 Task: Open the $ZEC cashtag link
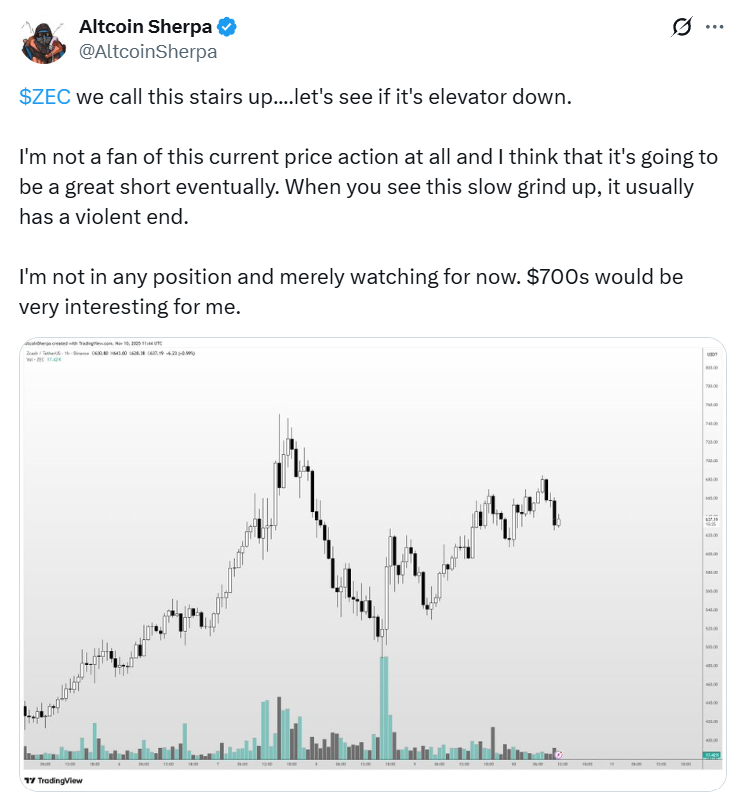click(44, 100)
